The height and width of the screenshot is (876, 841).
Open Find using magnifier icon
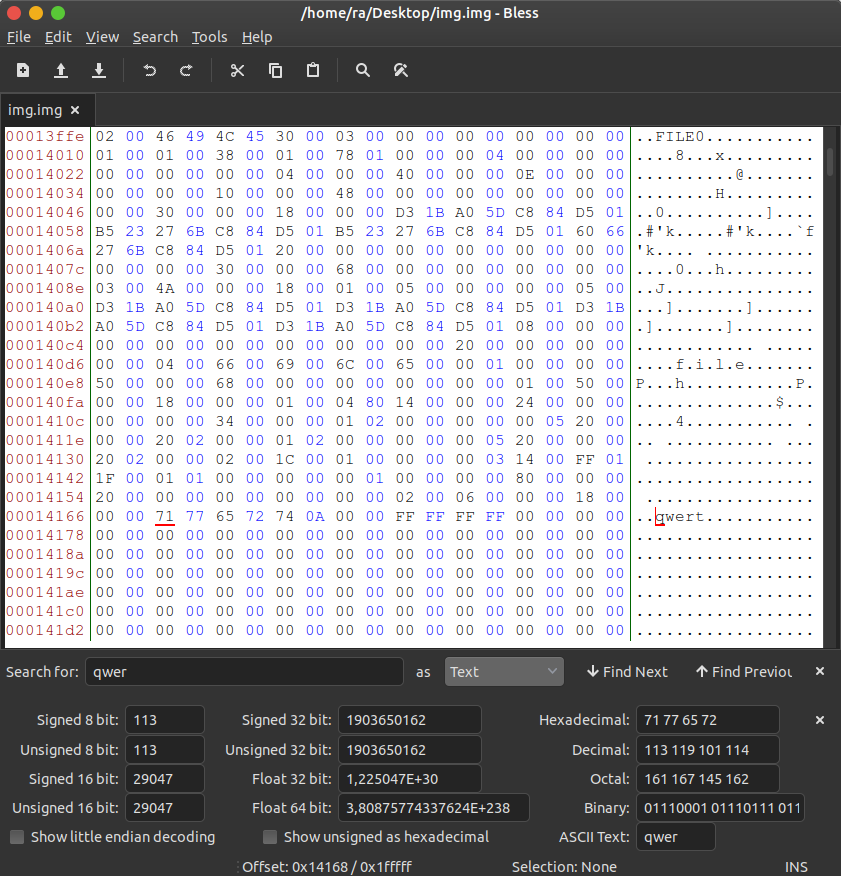tap(363, 70)
